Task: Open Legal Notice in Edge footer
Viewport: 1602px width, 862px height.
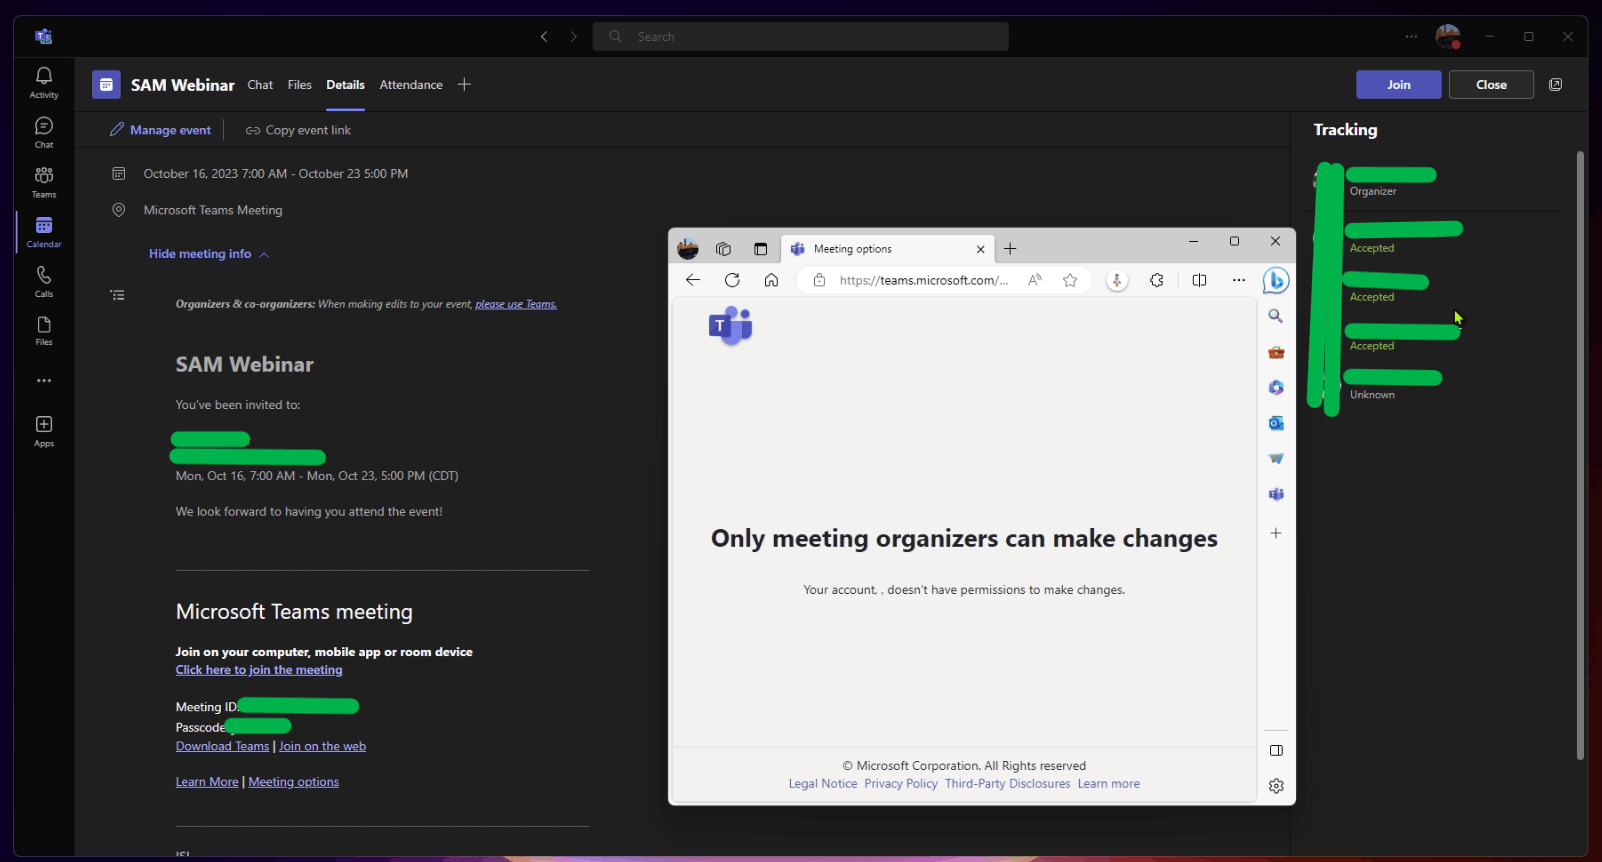Action: pos(822,784)
